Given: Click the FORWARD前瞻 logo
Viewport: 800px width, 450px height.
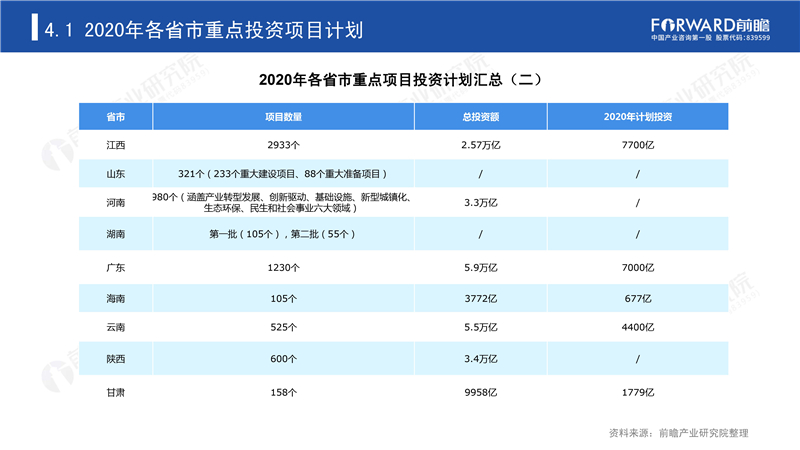Looking at the screenshot, I should [710, 30].
